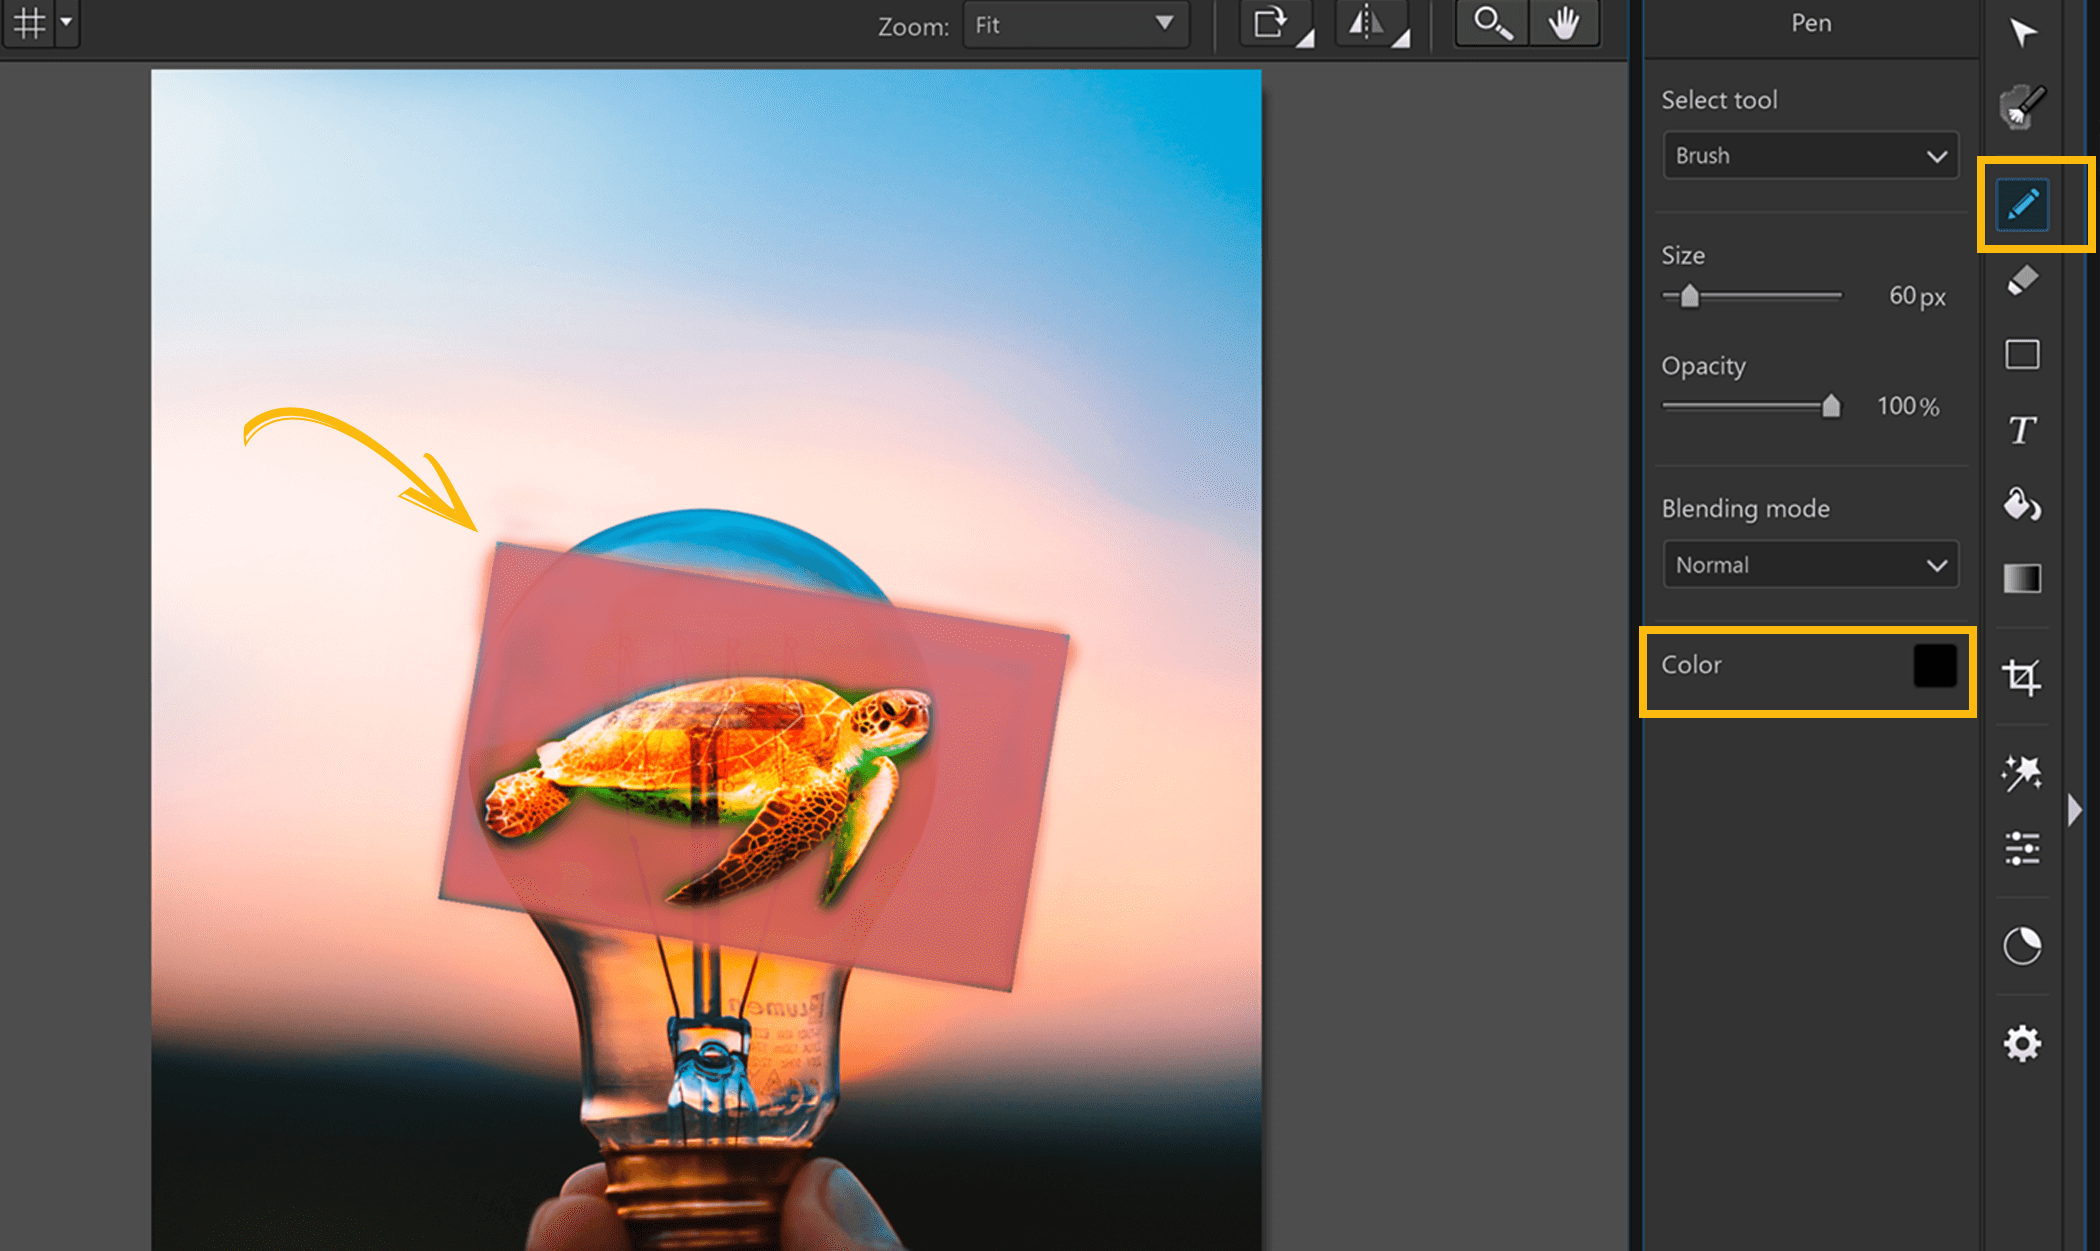Activate the Gradient tool
Viewport: 2100px width, 1251px height.
pyautogui.click(x=2022, y=578)
